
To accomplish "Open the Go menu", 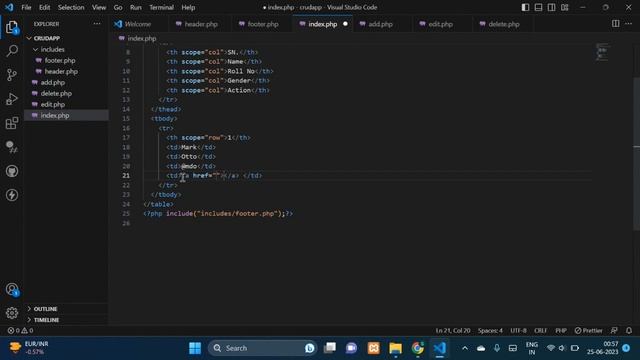I will 118,7.
